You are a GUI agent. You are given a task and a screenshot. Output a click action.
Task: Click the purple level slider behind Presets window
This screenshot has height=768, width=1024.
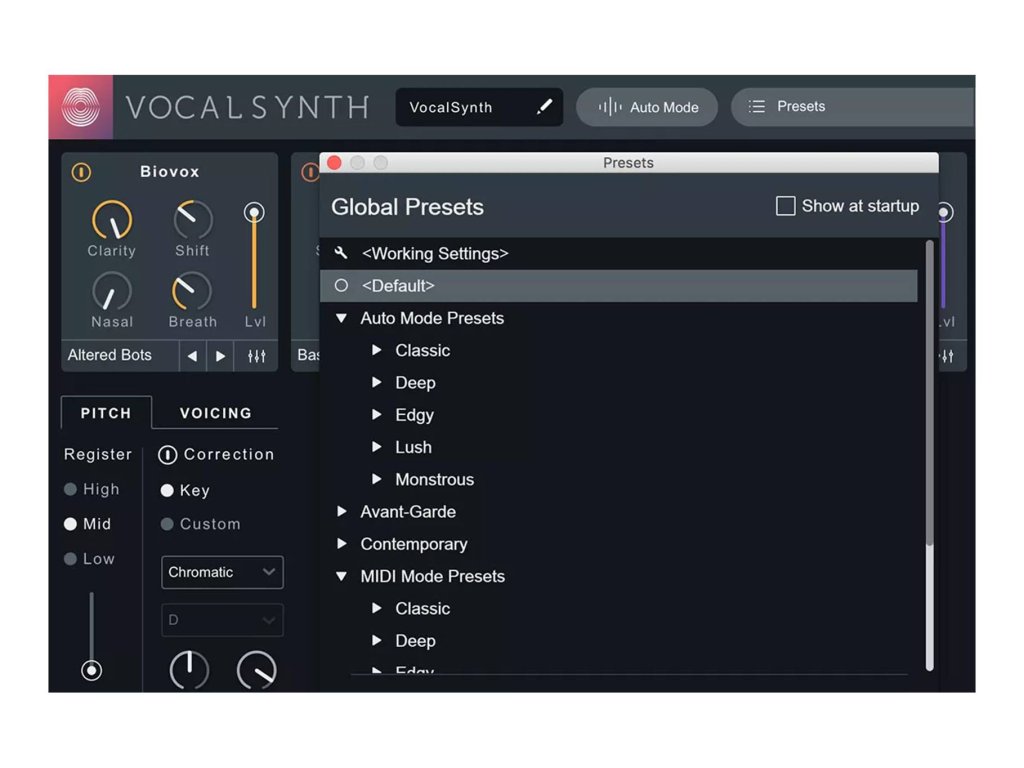pyautogui.click(x=944, y=256)
